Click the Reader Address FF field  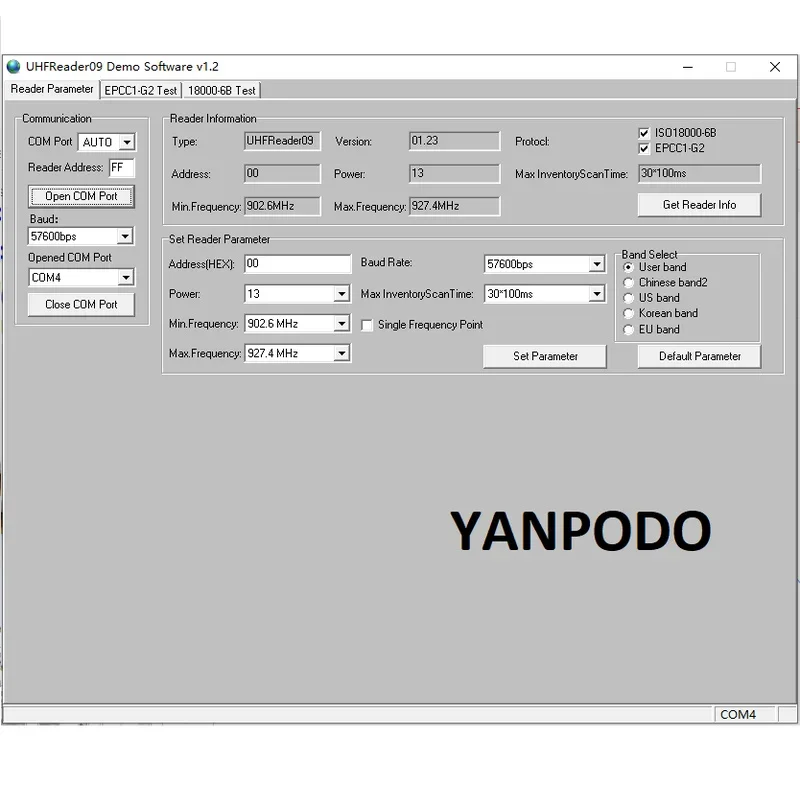(x=121, y=168)
